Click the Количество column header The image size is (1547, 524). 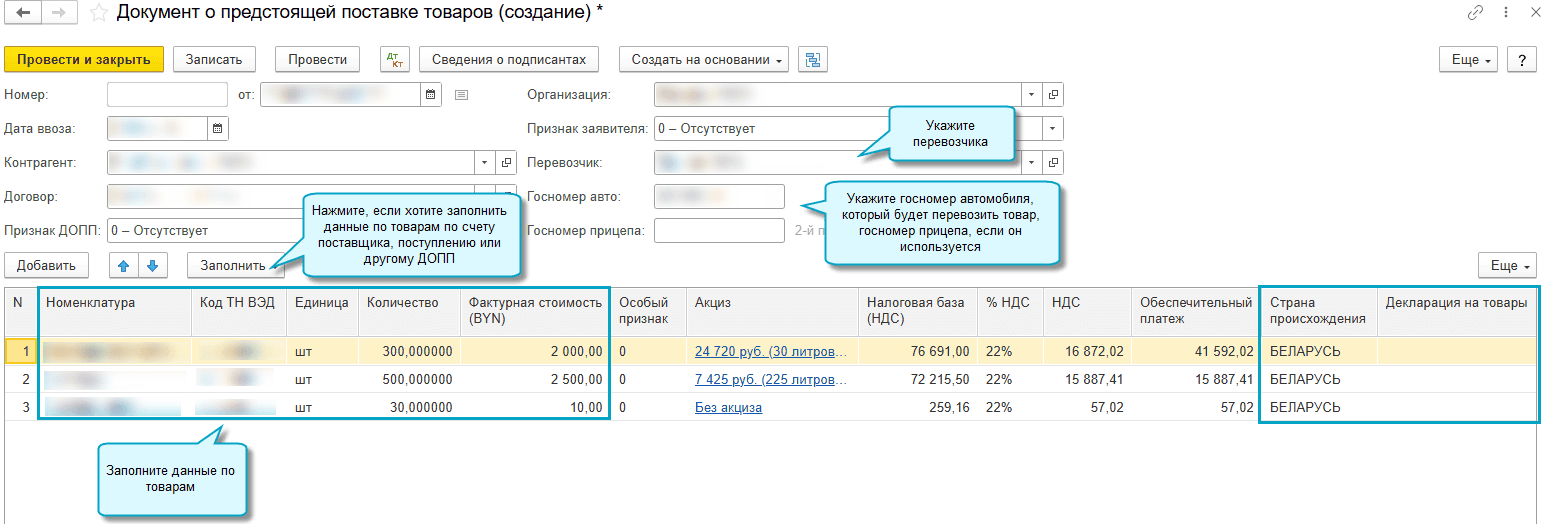409,312
